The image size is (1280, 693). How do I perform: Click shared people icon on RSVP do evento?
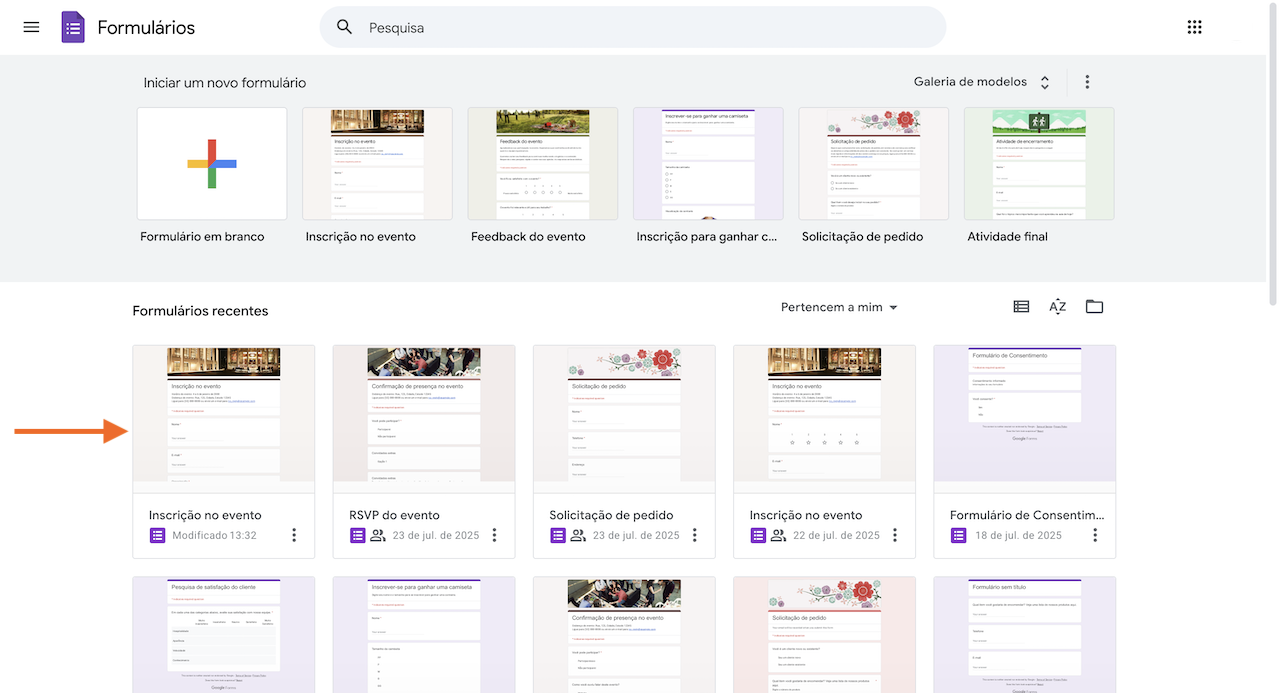coord(377,535)
